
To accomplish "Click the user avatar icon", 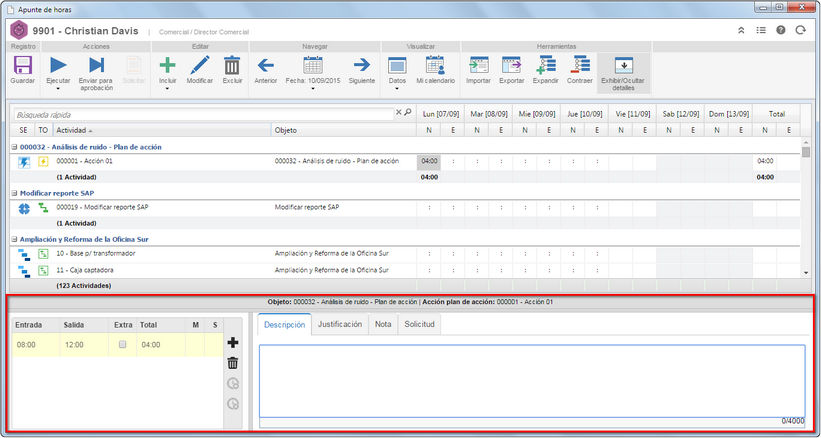I will coord(19,30).
